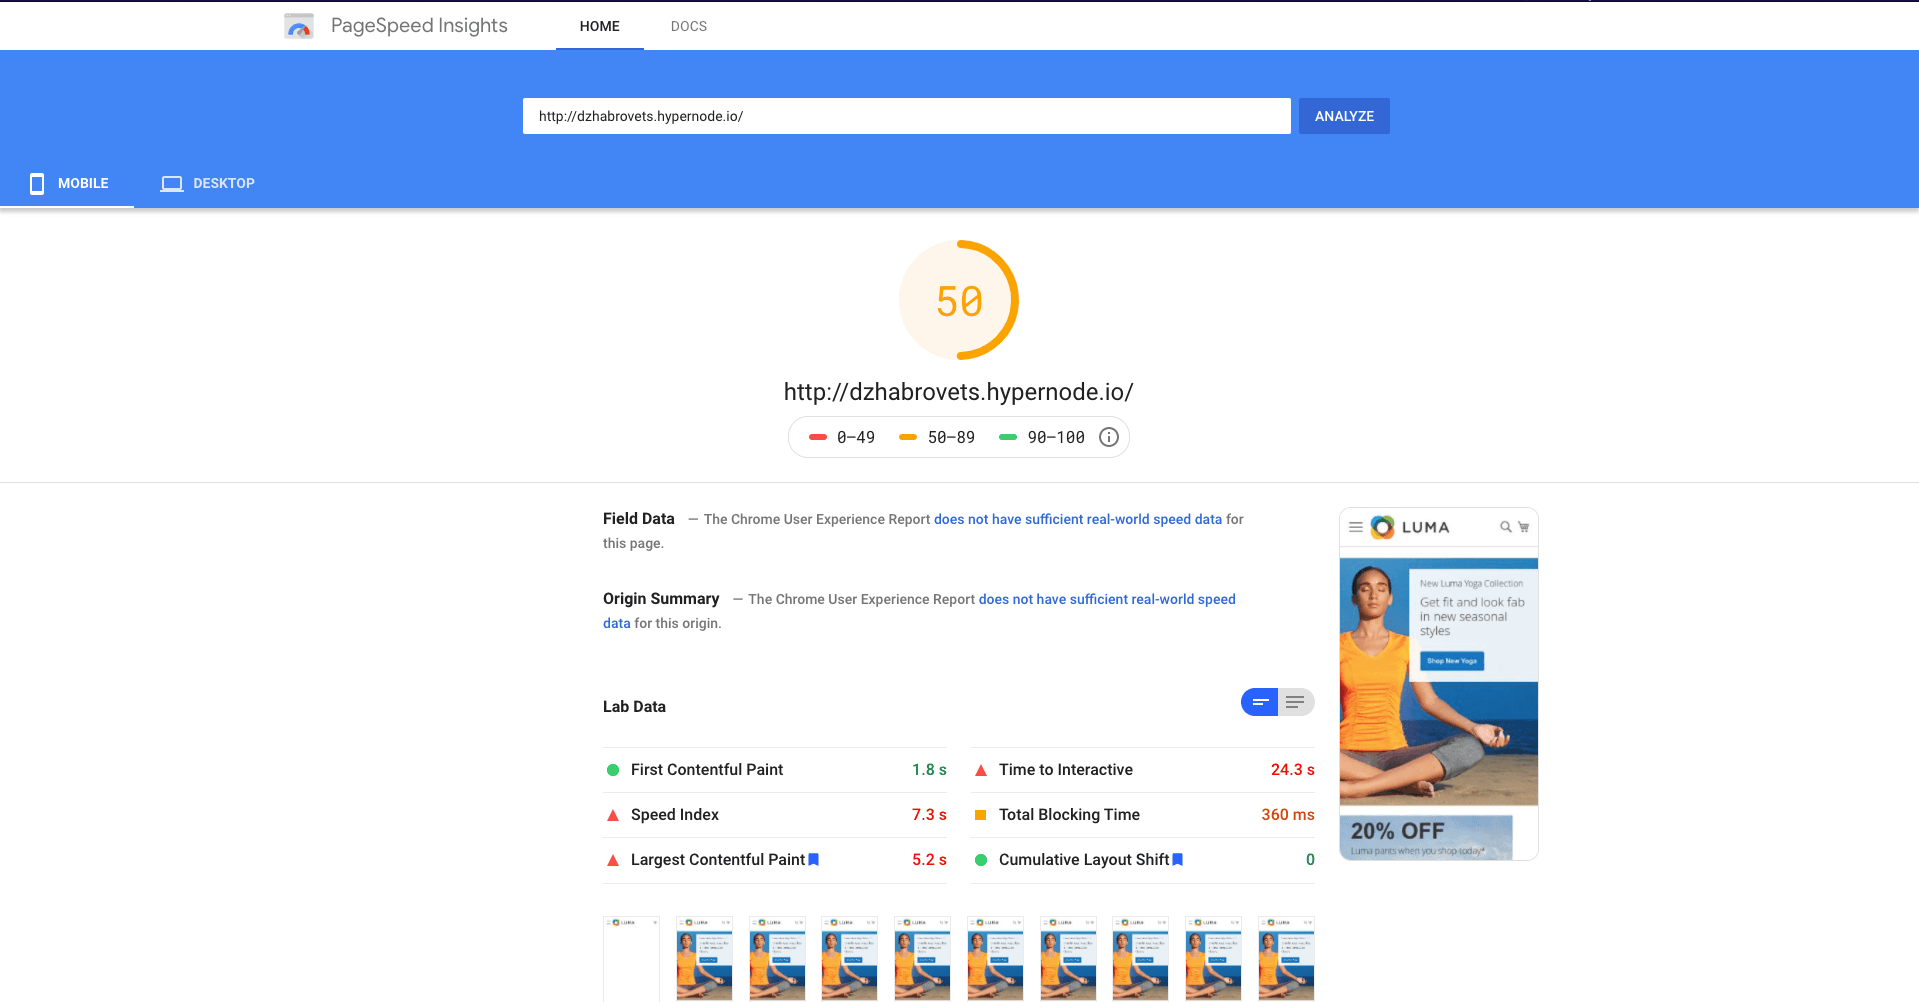This screenshot has height=1002, width=1919.
Task: Click the search icon in Luma preview
Action: [1505, 527]
